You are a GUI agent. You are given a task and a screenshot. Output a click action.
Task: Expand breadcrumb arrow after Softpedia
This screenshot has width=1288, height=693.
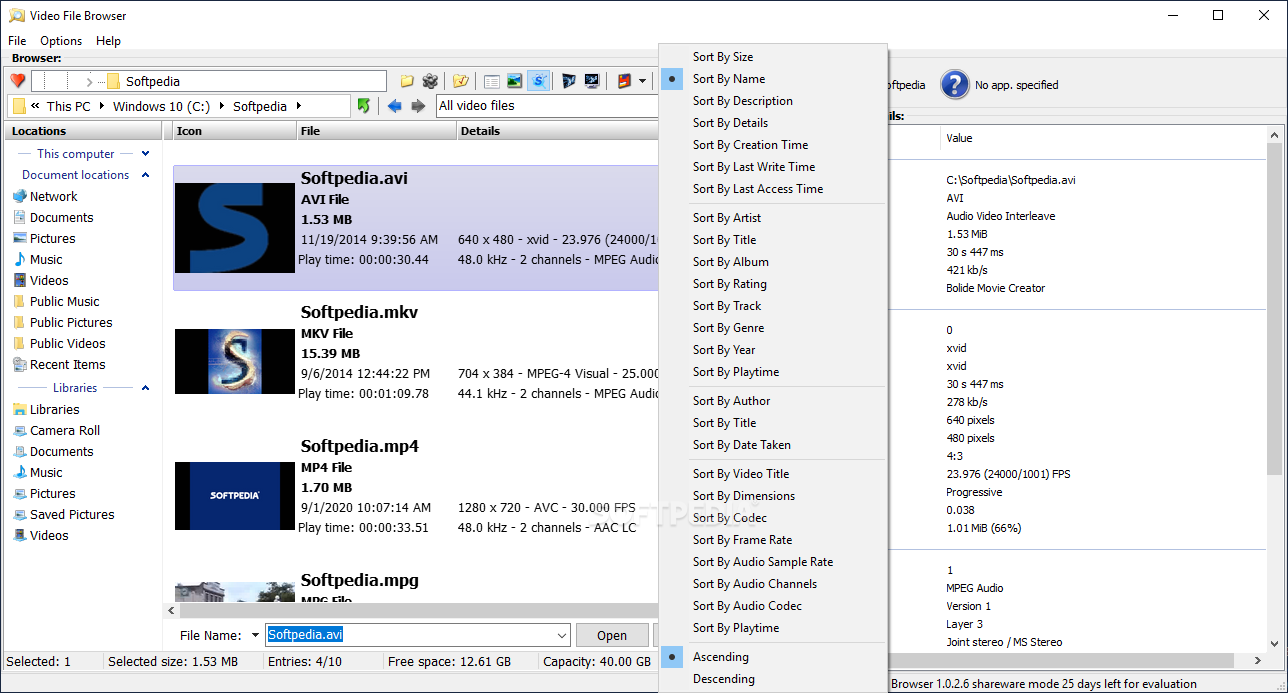pos(298,106)
